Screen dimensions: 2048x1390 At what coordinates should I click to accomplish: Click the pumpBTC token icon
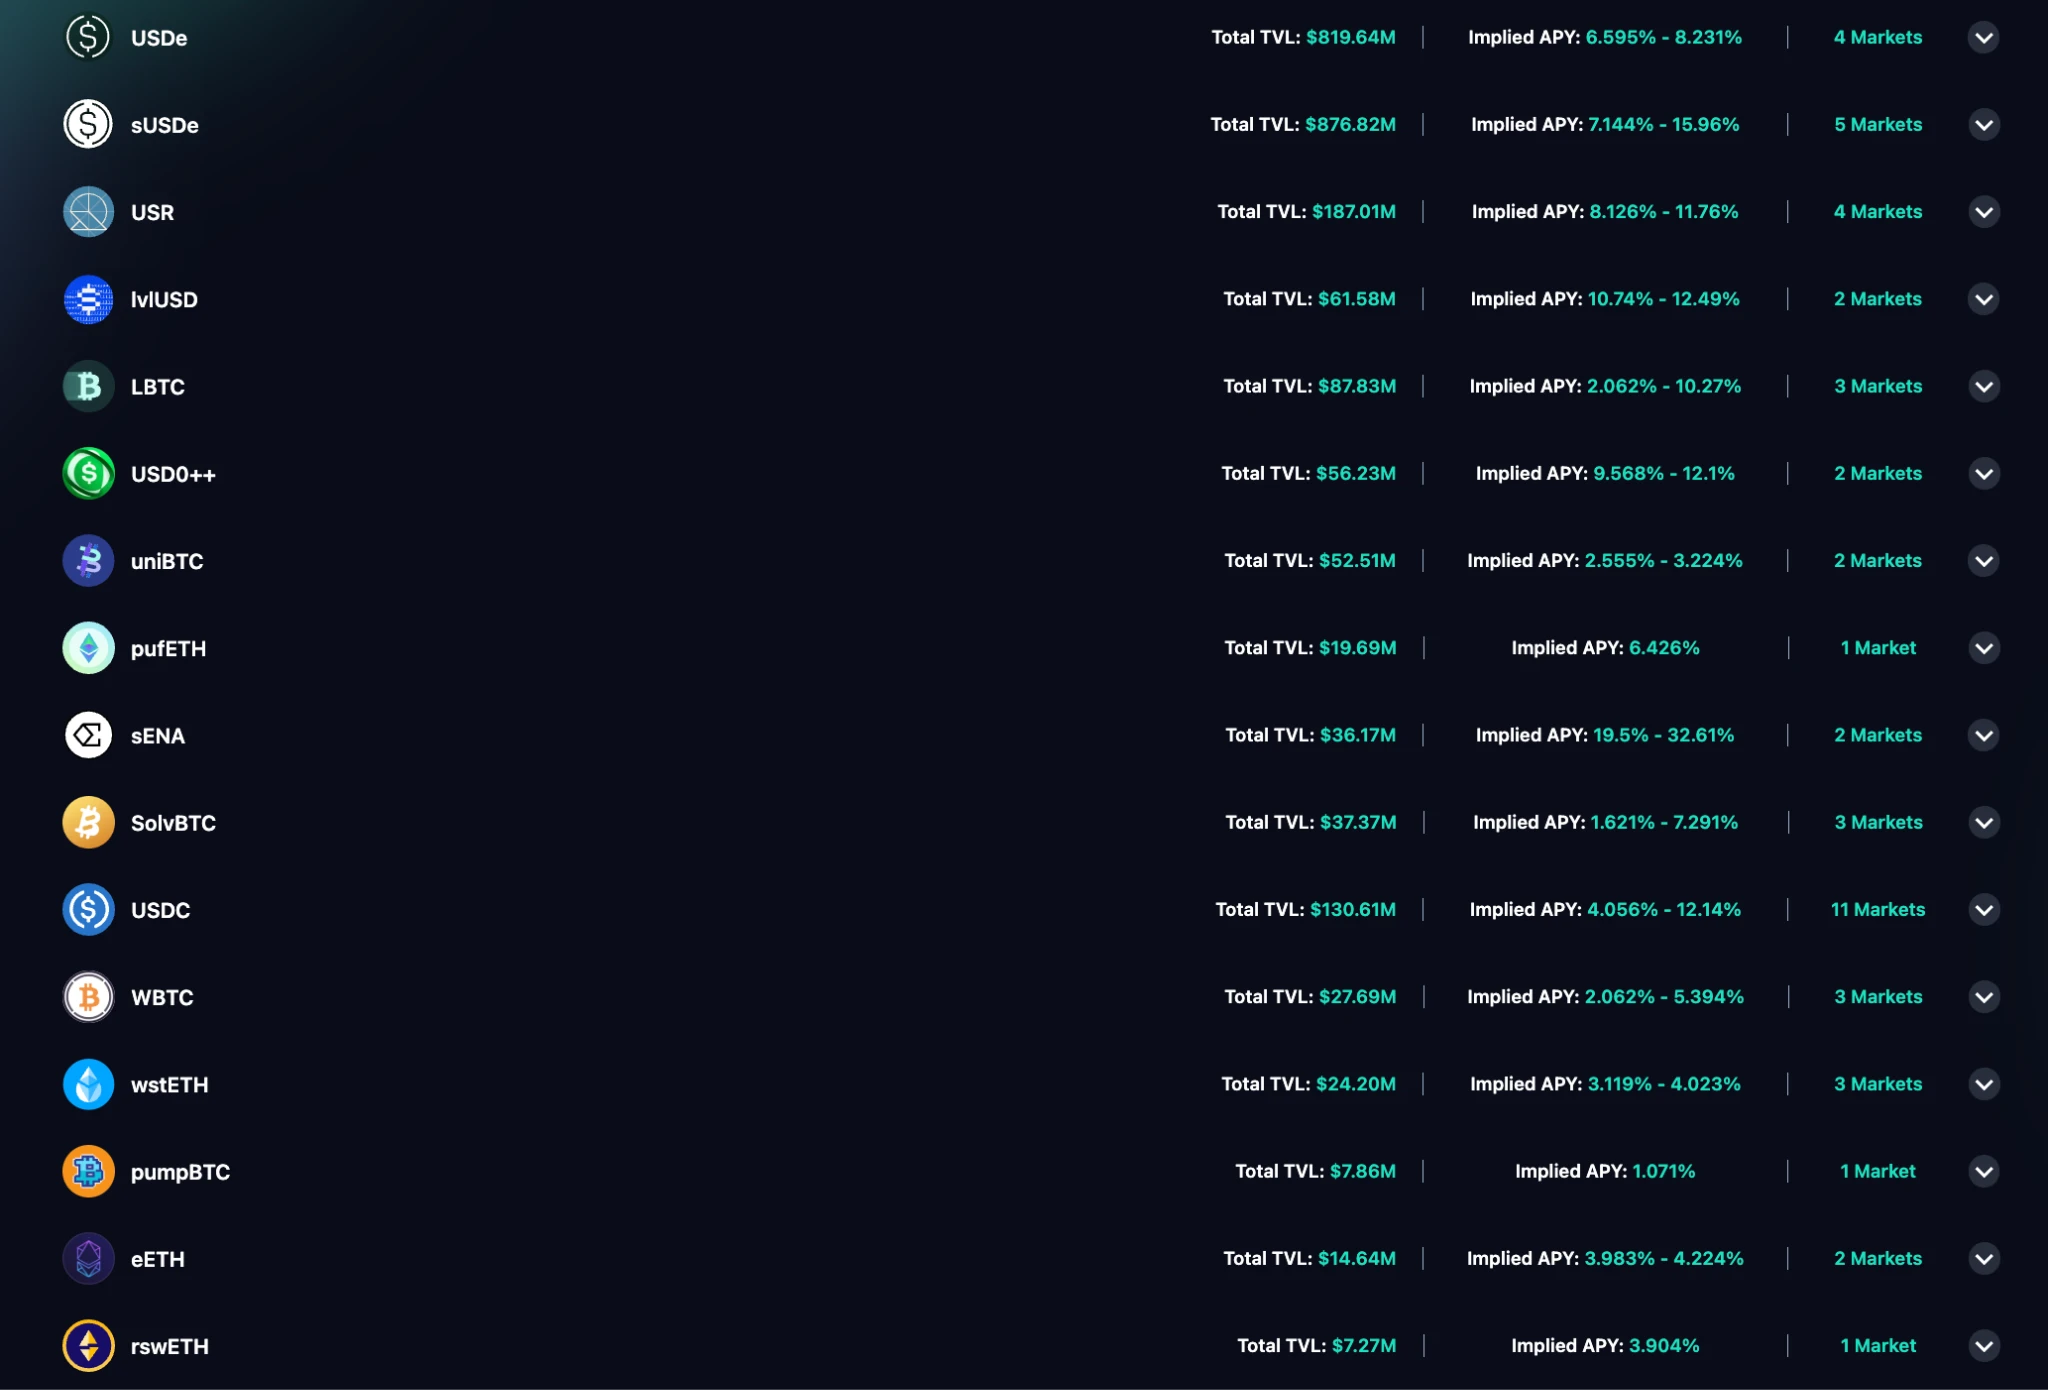88,1172
